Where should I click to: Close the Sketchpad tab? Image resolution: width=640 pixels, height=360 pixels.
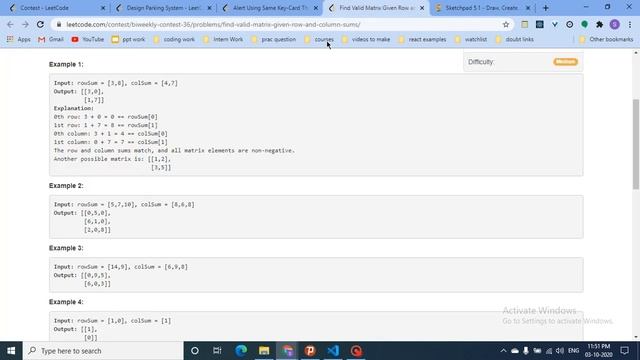[x=528, y=8]
